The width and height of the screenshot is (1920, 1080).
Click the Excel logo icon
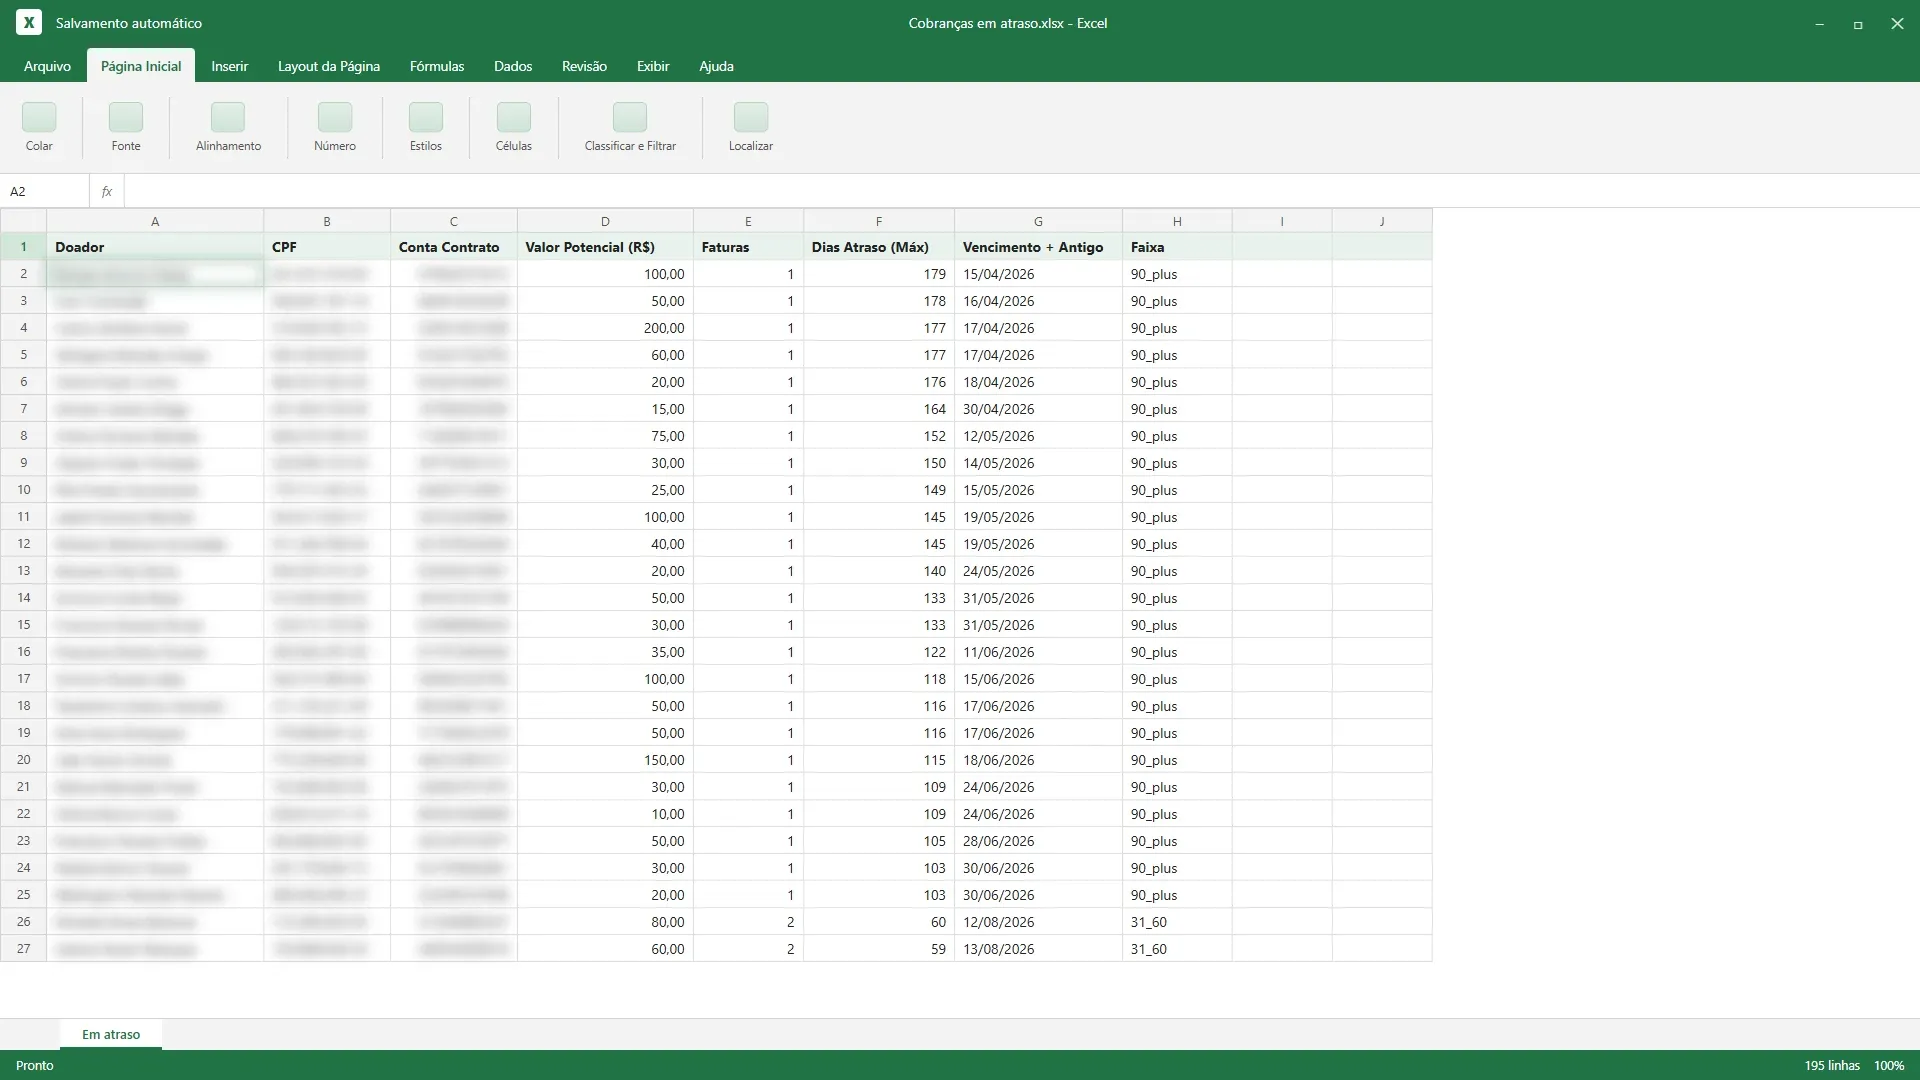29,22
